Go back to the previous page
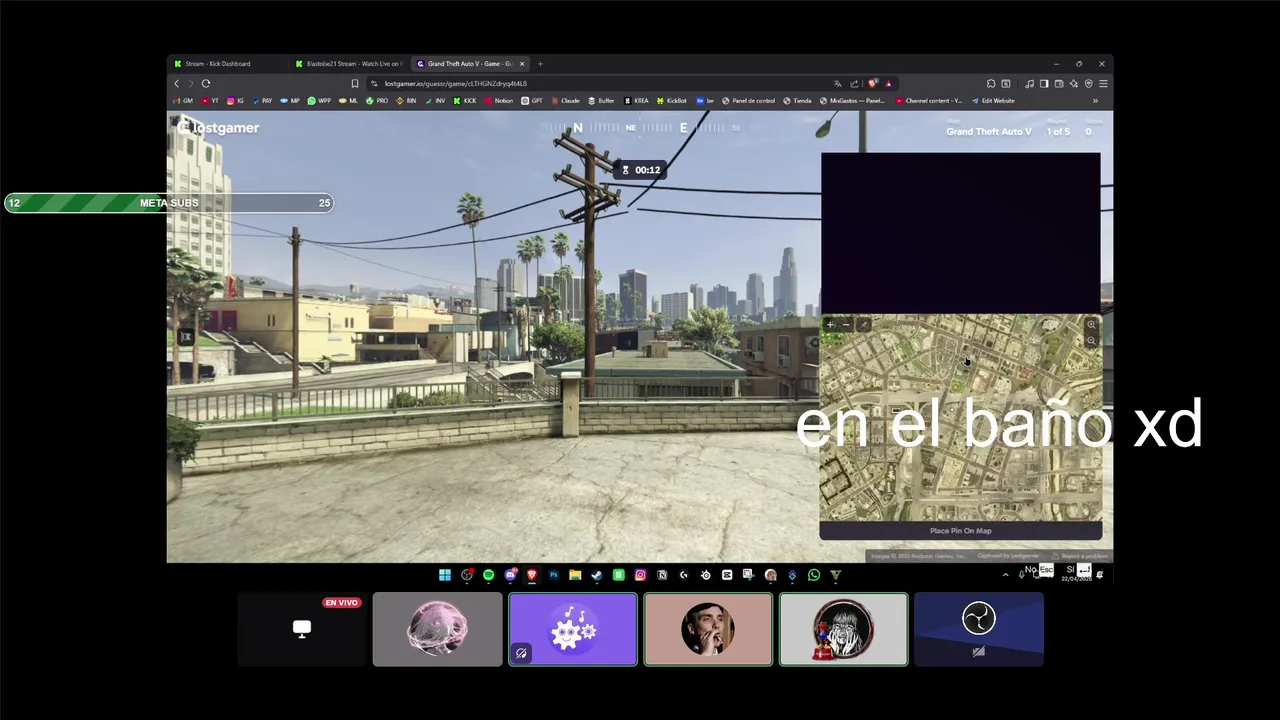1280x720 pixels. click(x=177, y=83)
